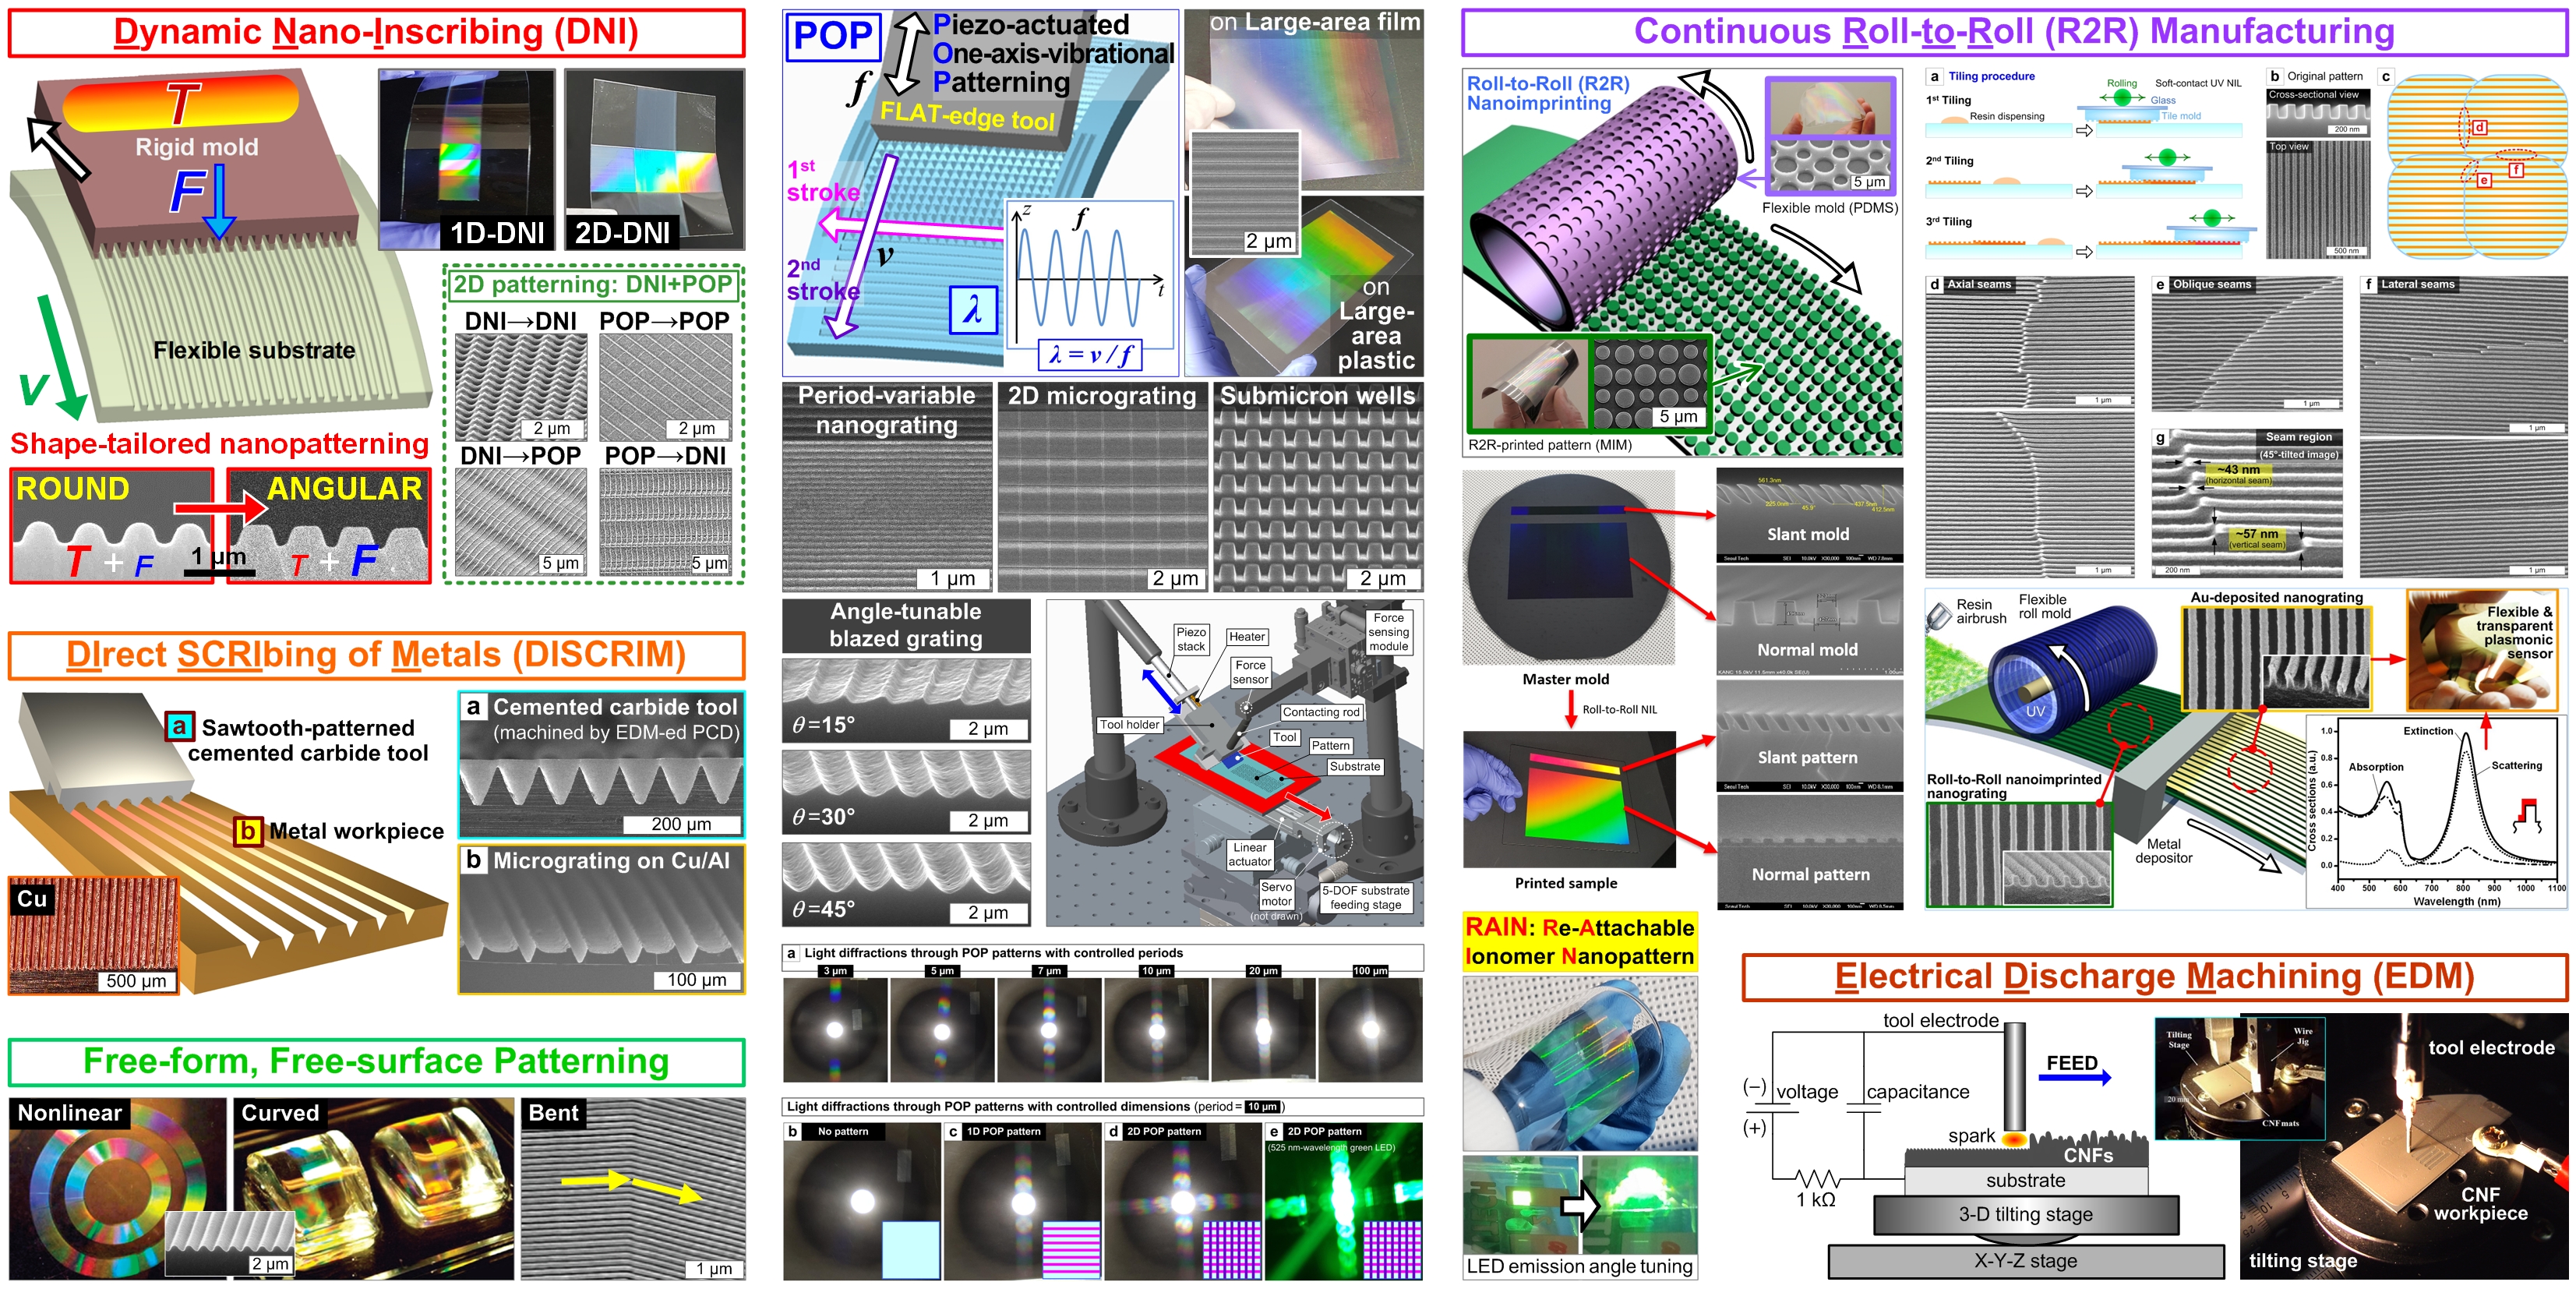The height and width of the screenshot is (1289, 2576).
Task: Click the 'Tiling procedure' title
Action: [x=1992, y=76]
